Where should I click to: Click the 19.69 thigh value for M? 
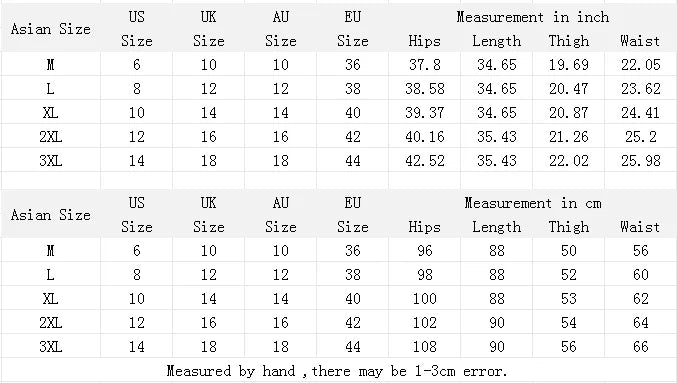pos(569,65)
